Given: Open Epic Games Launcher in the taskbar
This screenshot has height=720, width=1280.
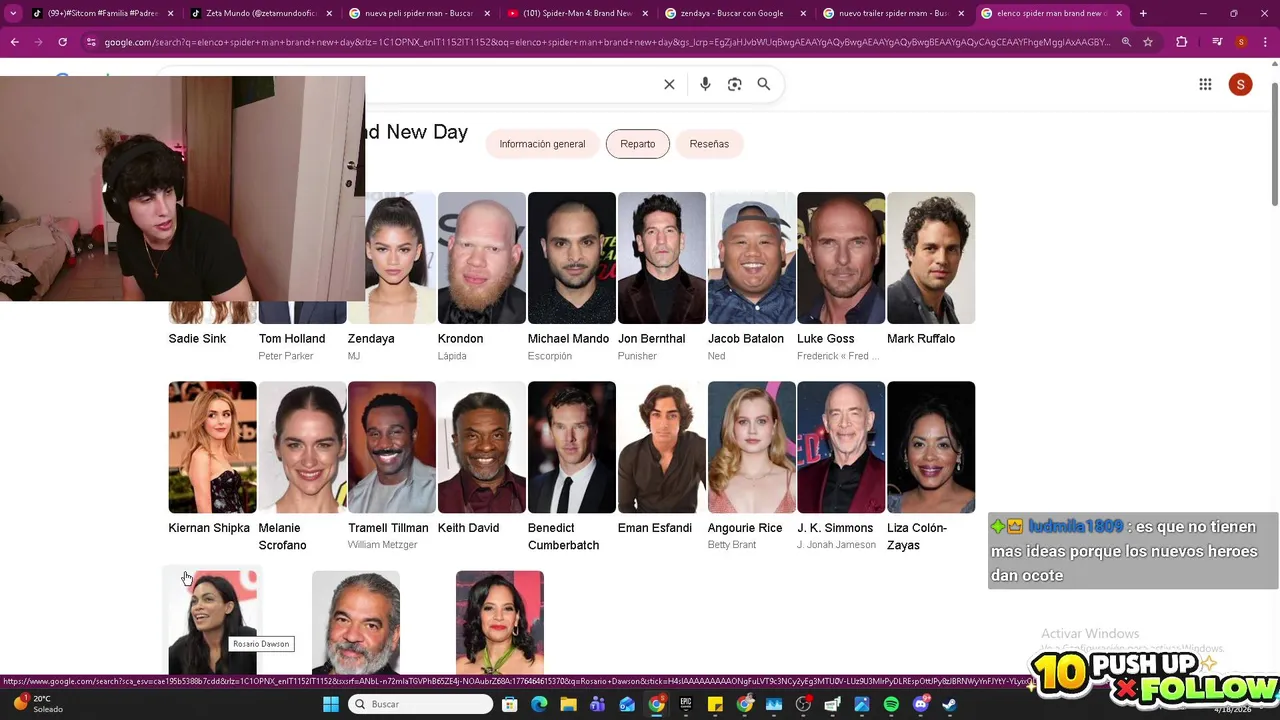Looking at the screenshot, I should [686, 704].
